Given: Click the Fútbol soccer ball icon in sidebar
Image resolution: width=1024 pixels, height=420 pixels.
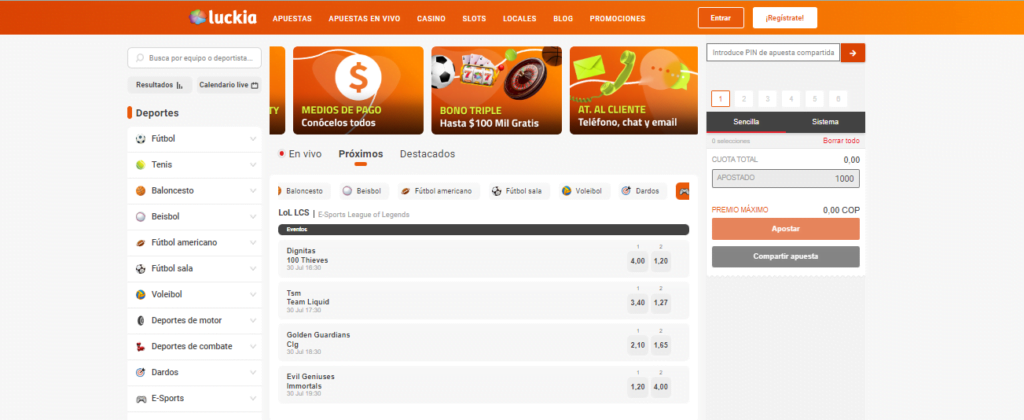Looking at the screenshot, I should coord(140,139).
